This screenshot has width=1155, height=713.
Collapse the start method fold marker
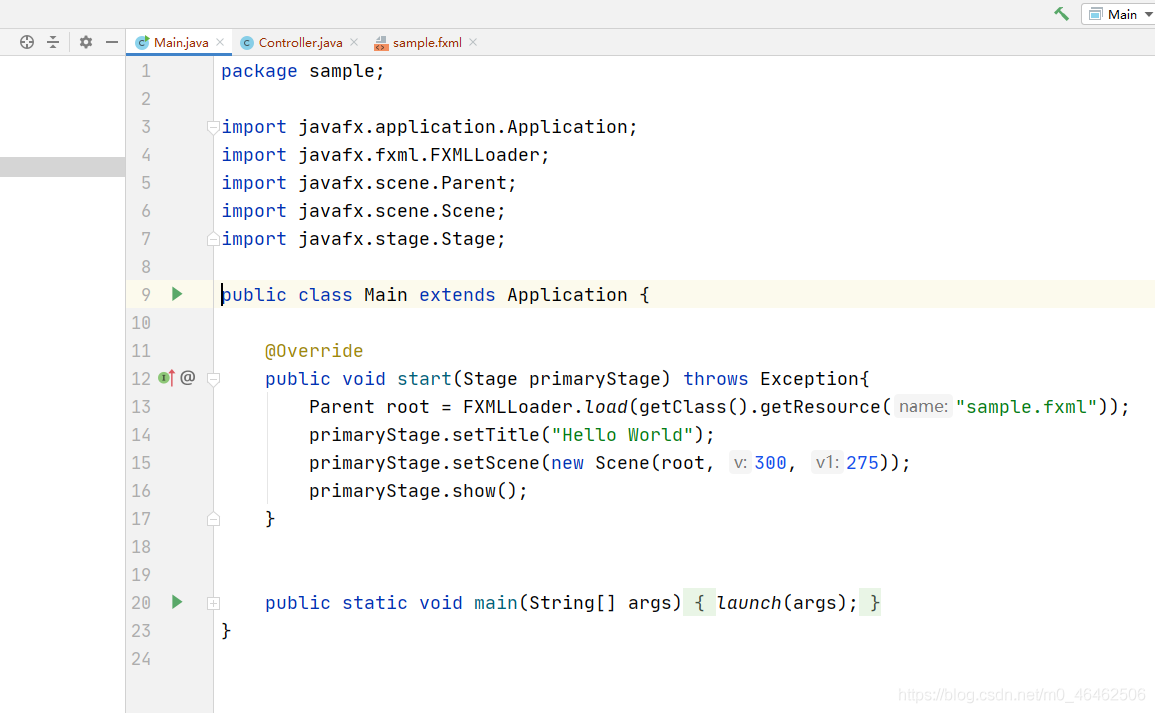pyautogui.click(x=213, y=379)
